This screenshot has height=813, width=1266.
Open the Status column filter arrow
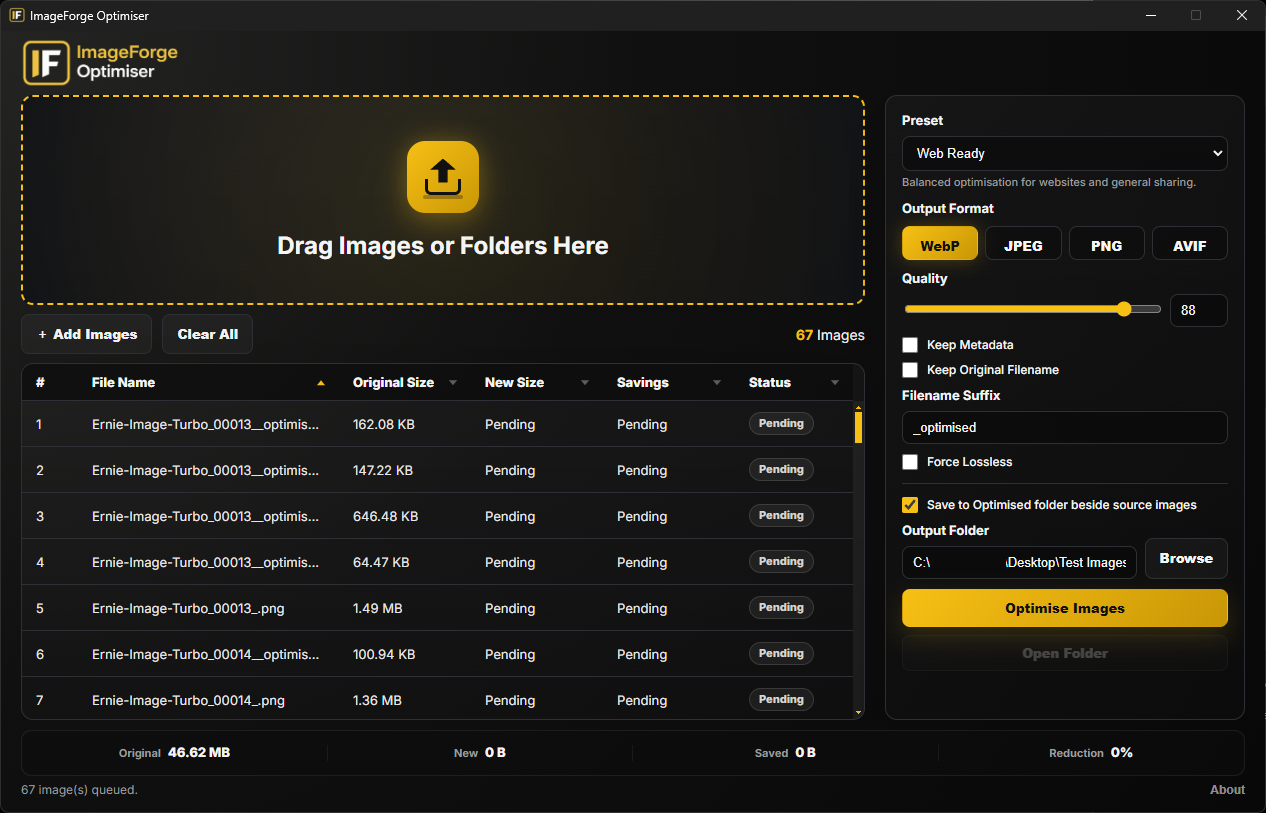(x=835, y=383)
